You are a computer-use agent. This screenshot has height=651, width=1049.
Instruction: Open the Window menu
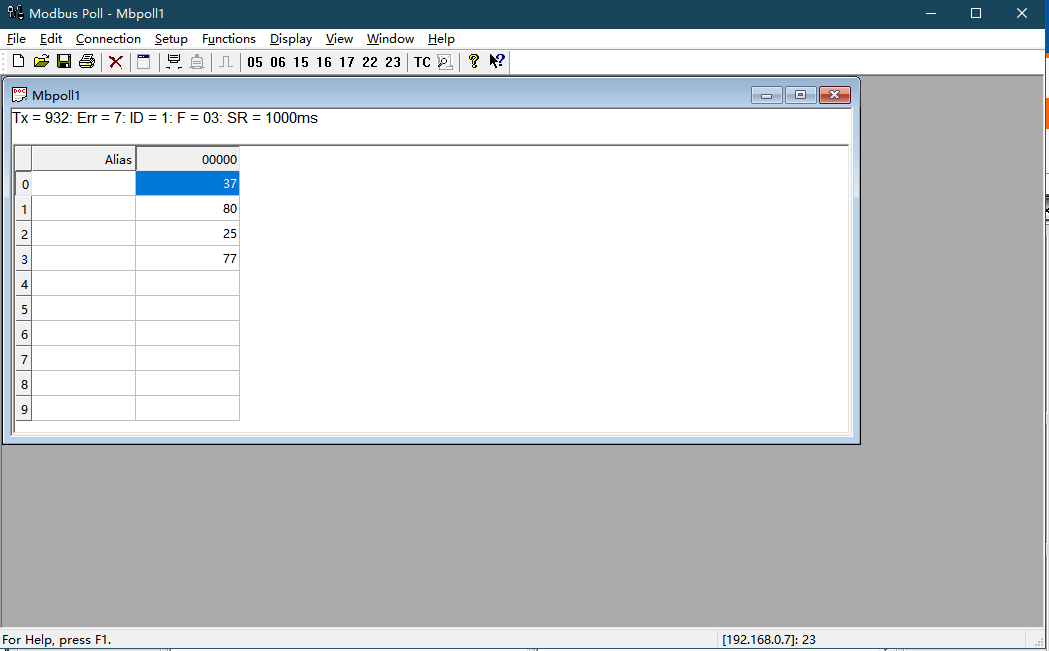[x=390, y=39]
